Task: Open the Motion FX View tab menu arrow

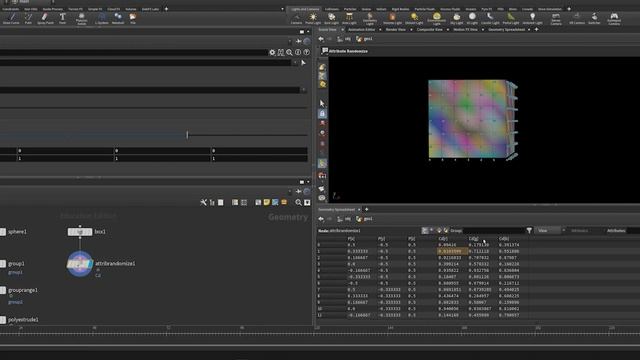Action: click(x=482, y=30)
